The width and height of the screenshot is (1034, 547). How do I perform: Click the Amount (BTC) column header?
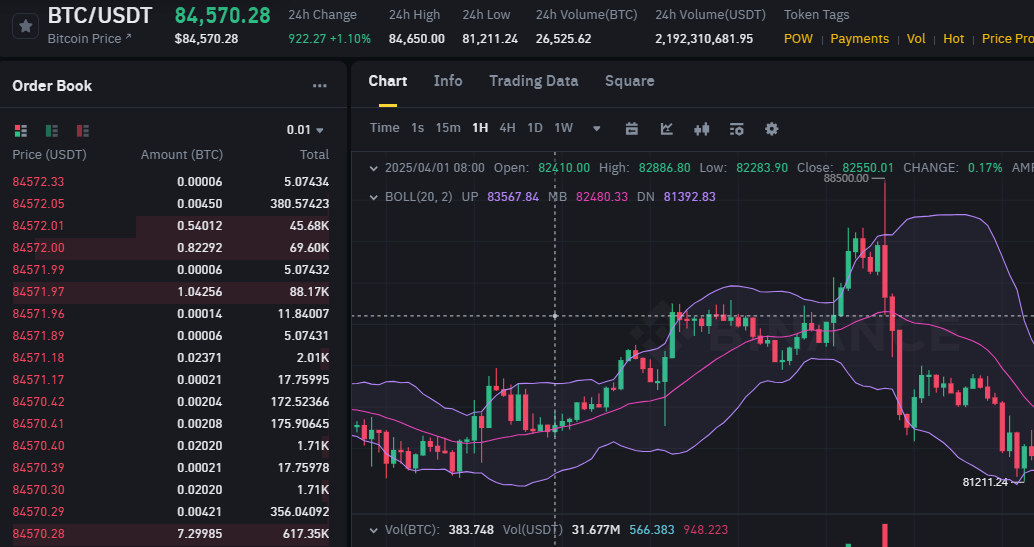tap(182, 155)
